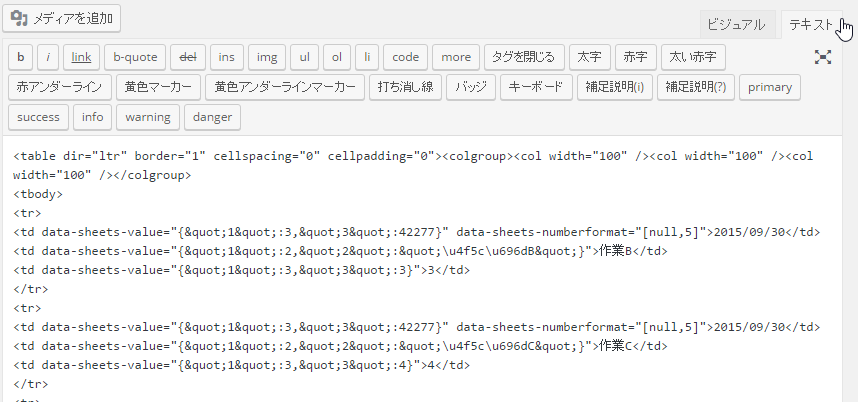Click the close tags (タグを閉じる) button

pyautogui.click(x=524, y=57)
